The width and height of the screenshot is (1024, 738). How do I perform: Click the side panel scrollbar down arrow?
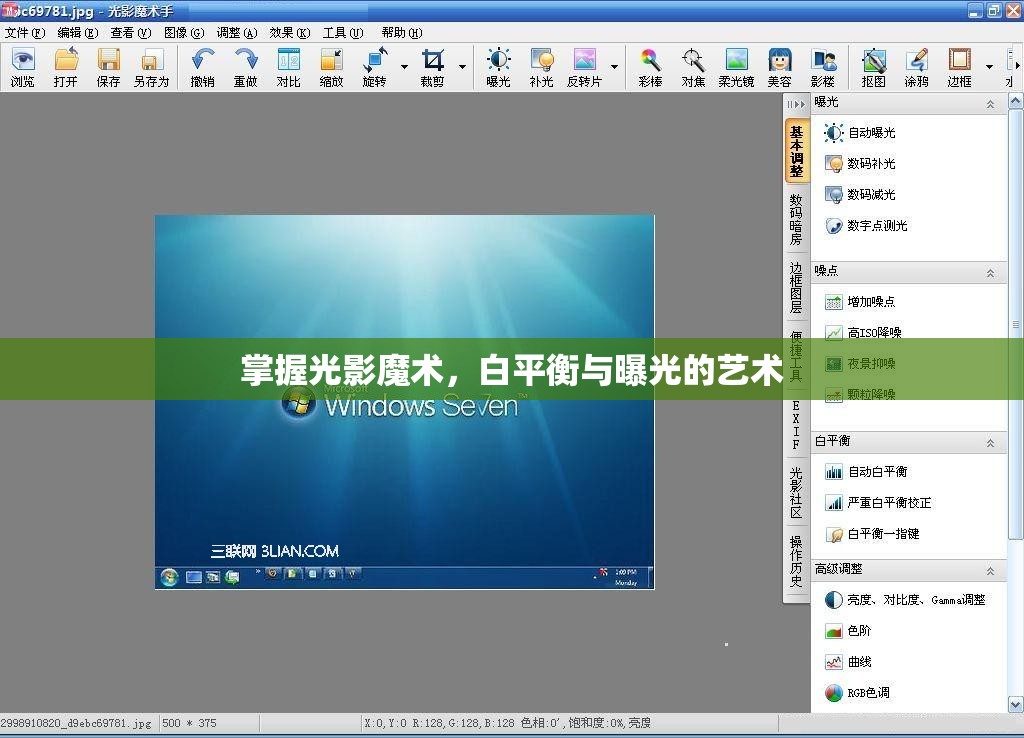coord(1016,705)
